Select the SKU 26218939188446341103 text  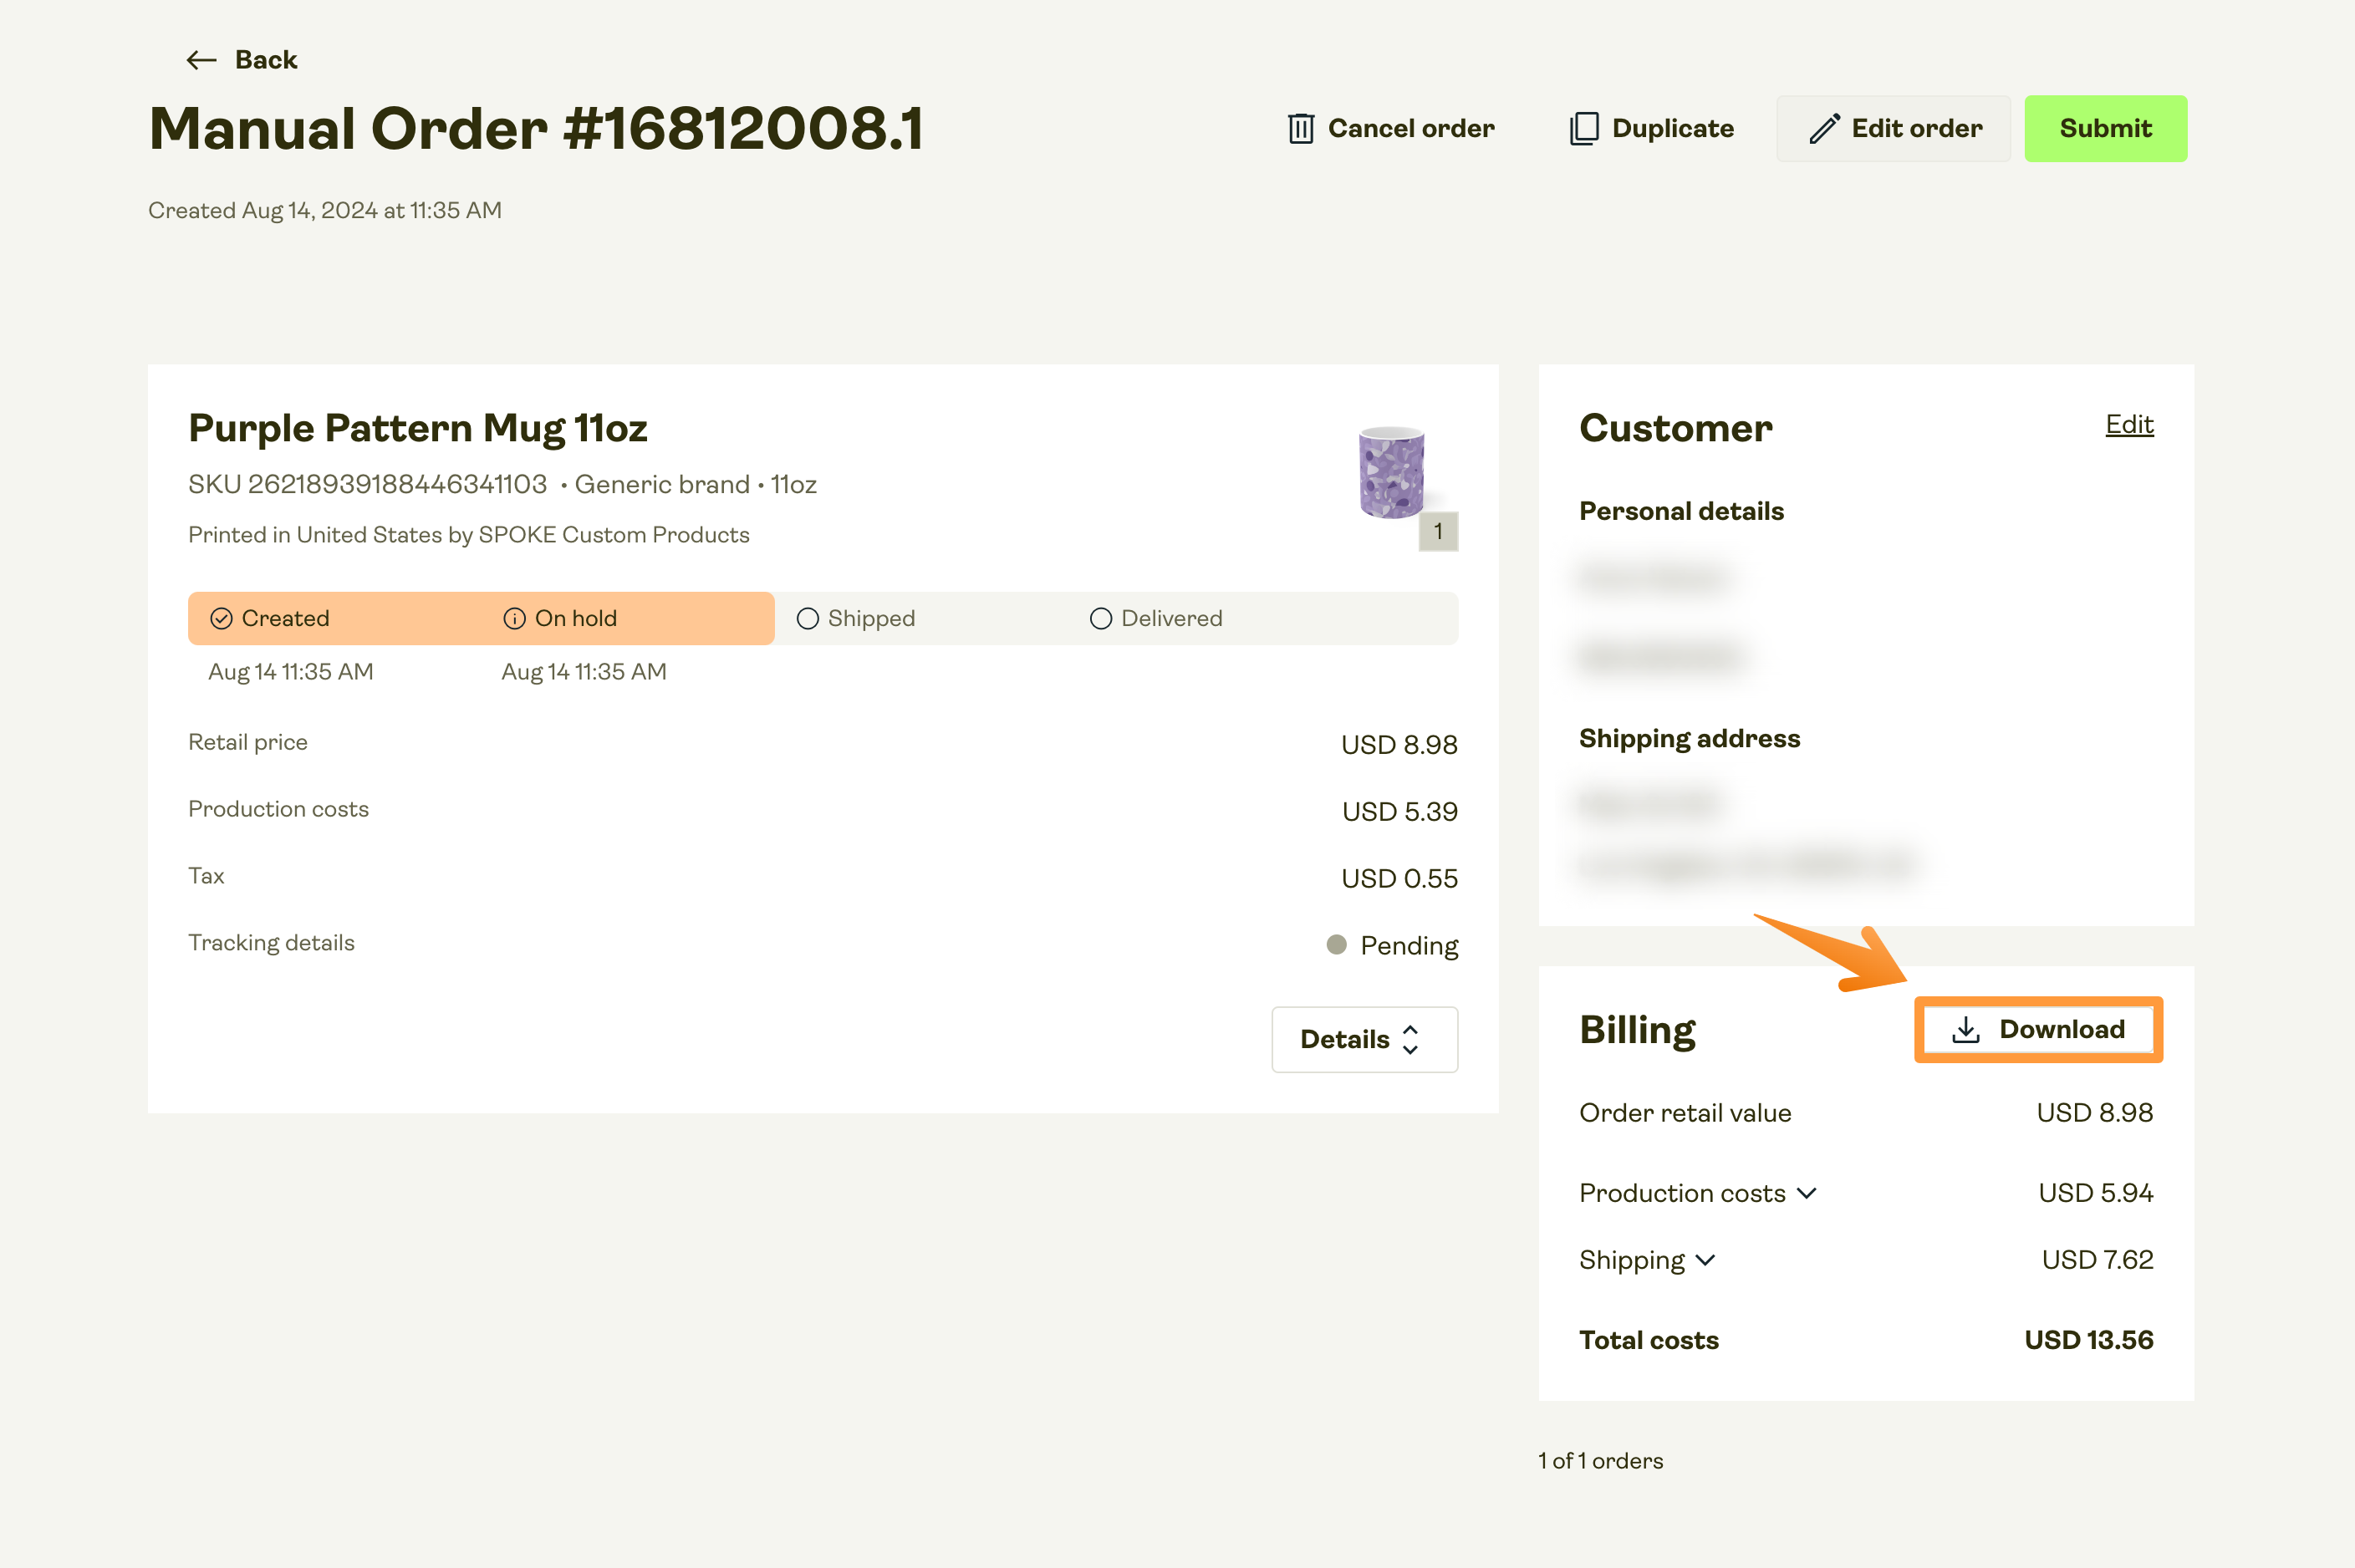click(368, 485)
